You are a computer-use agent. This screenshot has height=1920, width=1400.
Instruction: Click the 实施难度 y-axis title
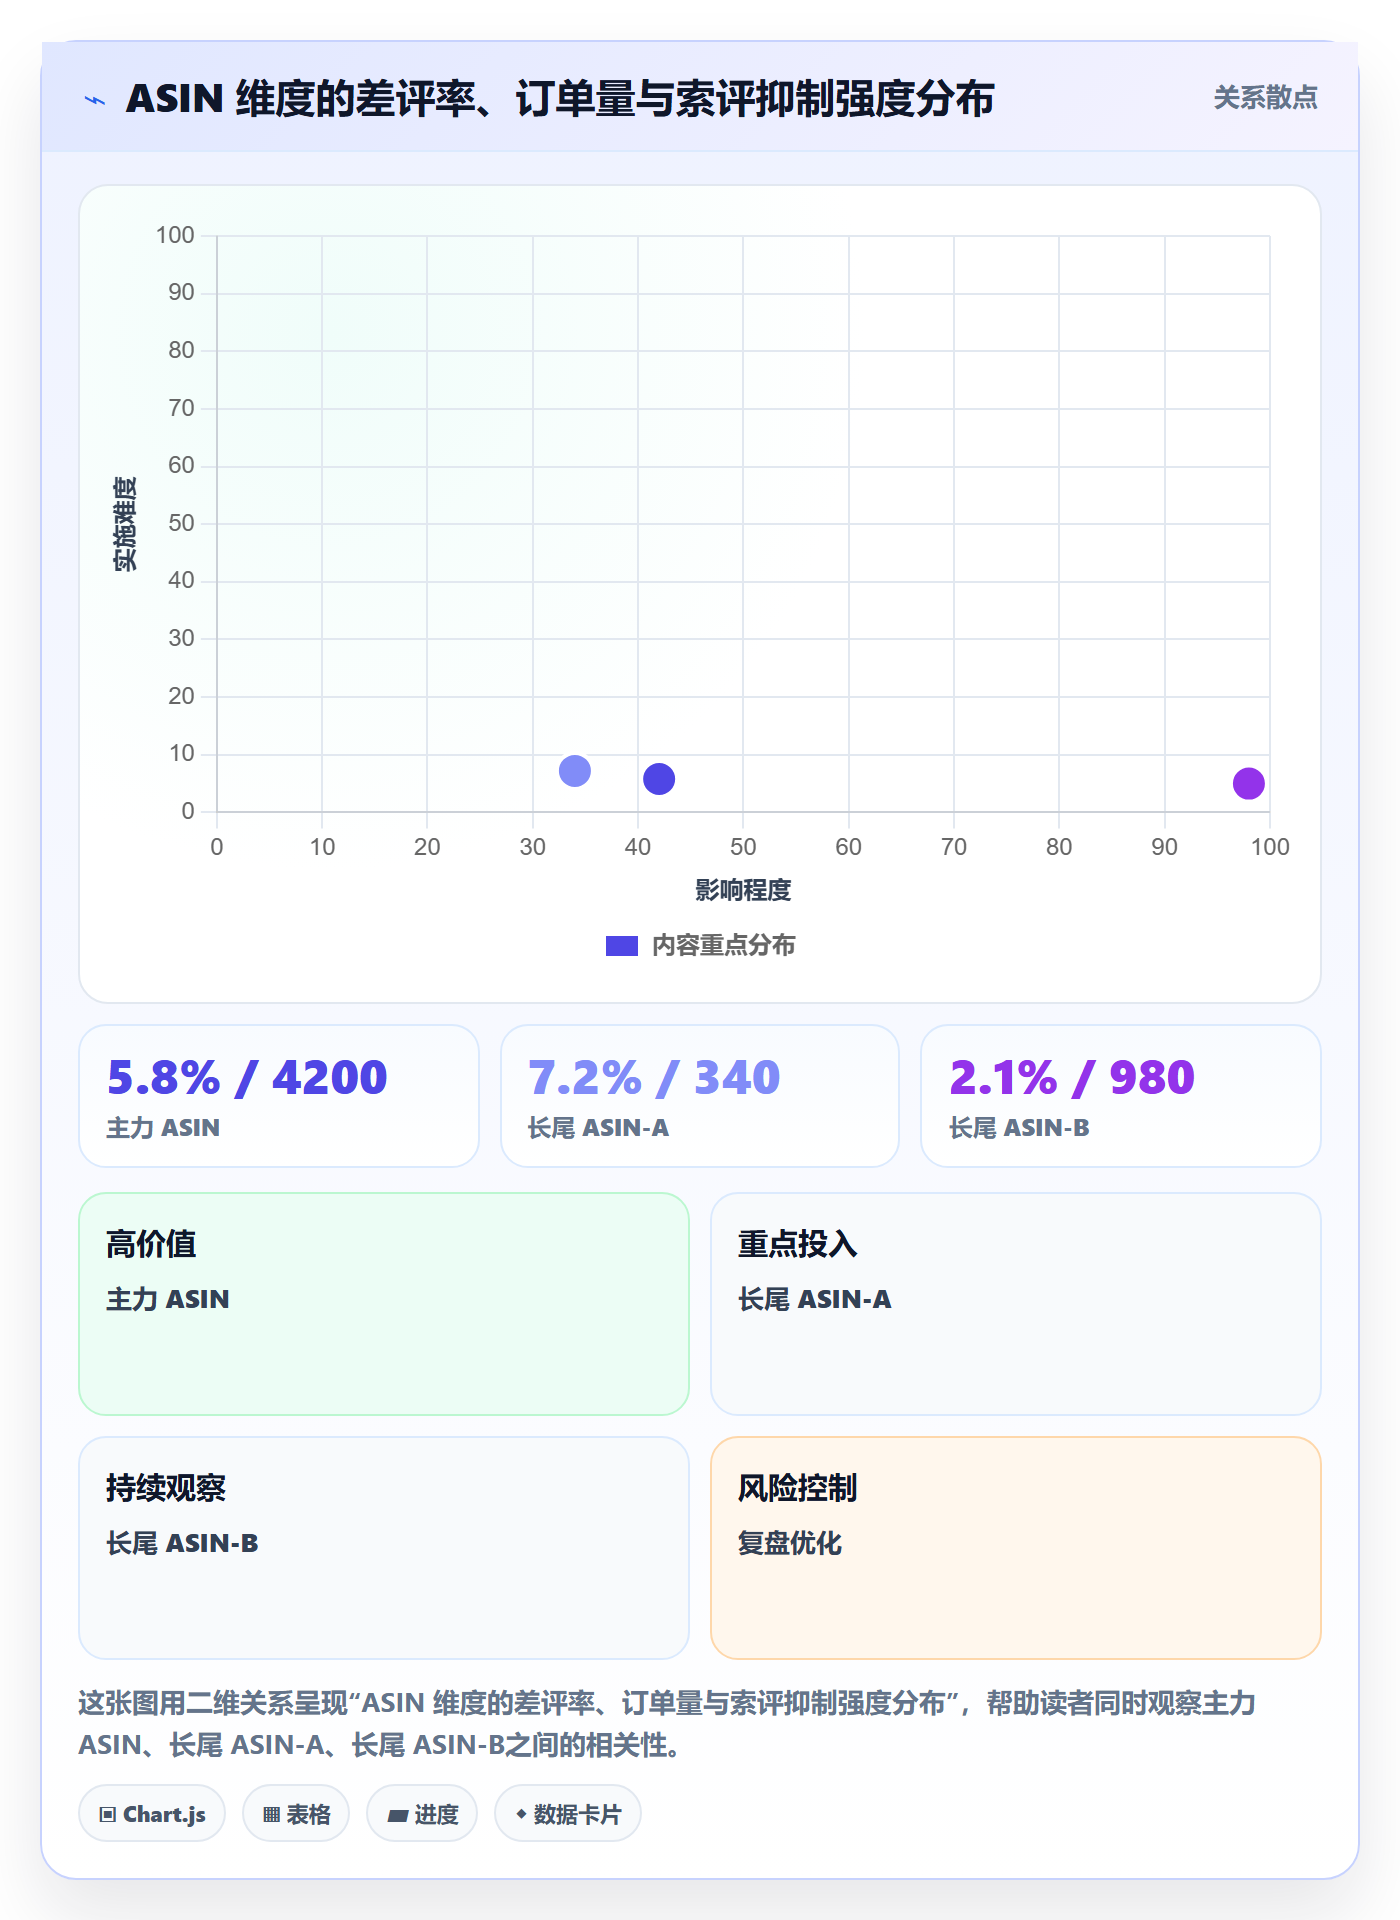tap(124, 524)
